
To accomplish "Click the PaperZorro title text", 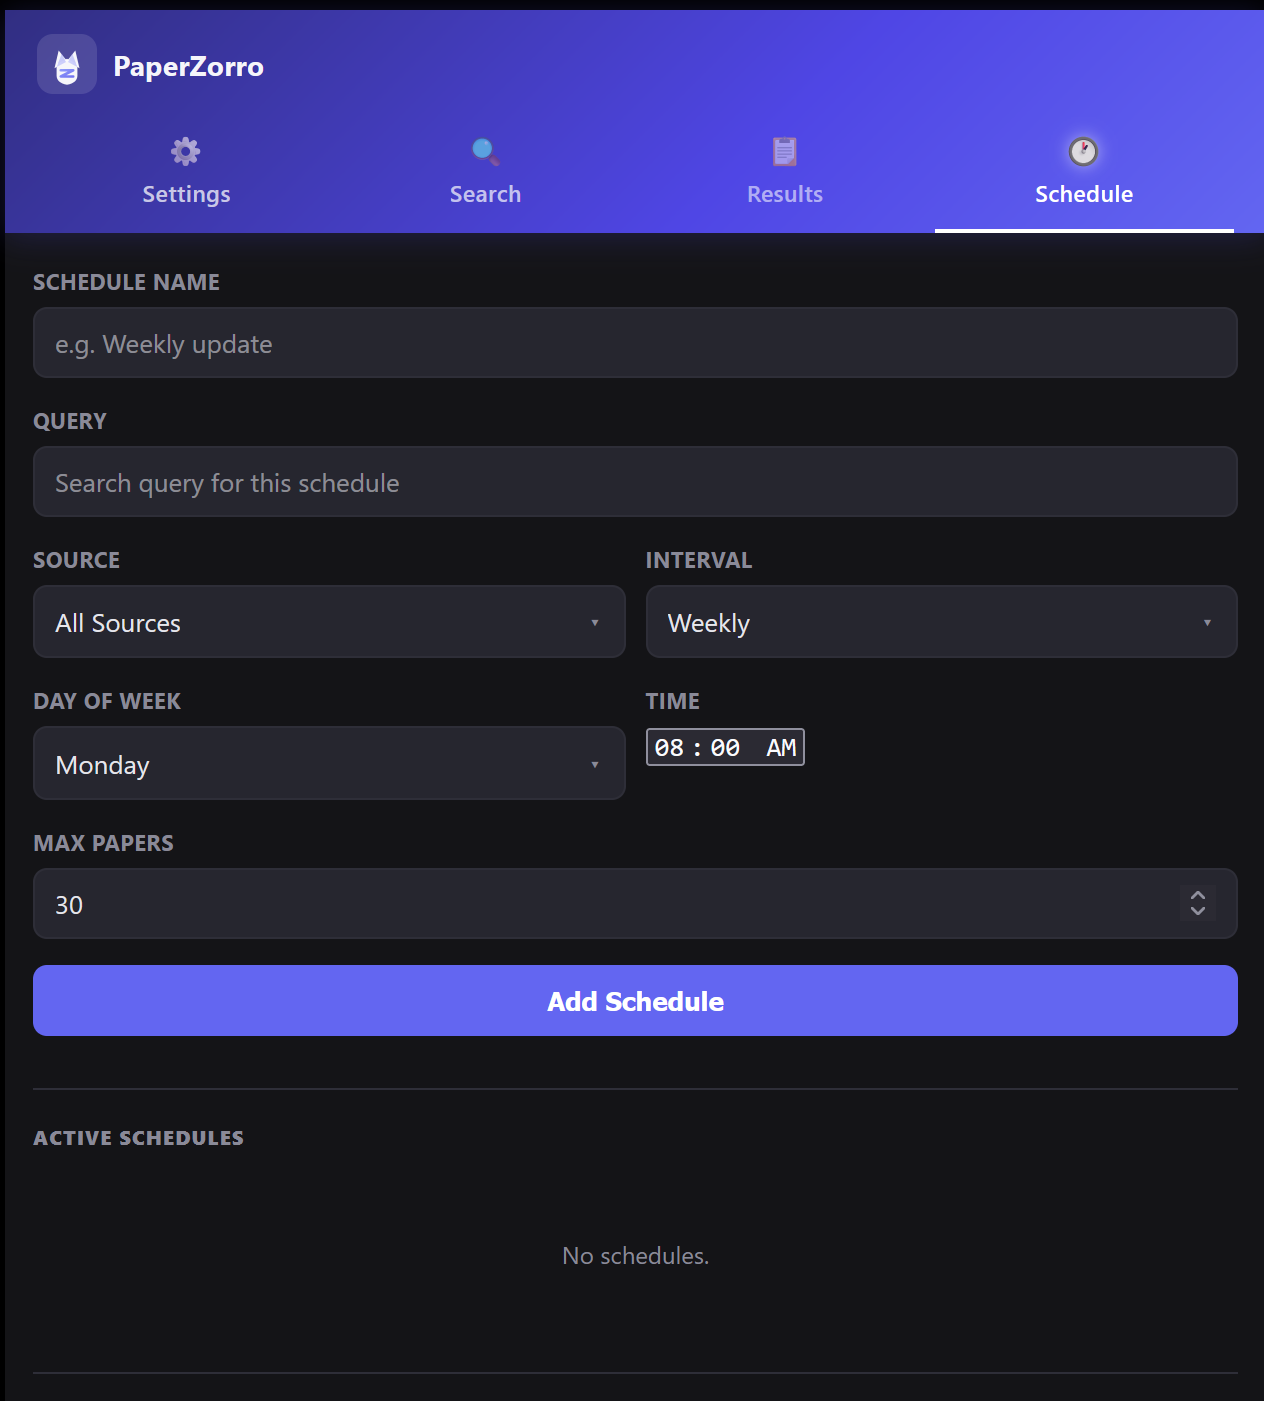I will coord(189,66).
